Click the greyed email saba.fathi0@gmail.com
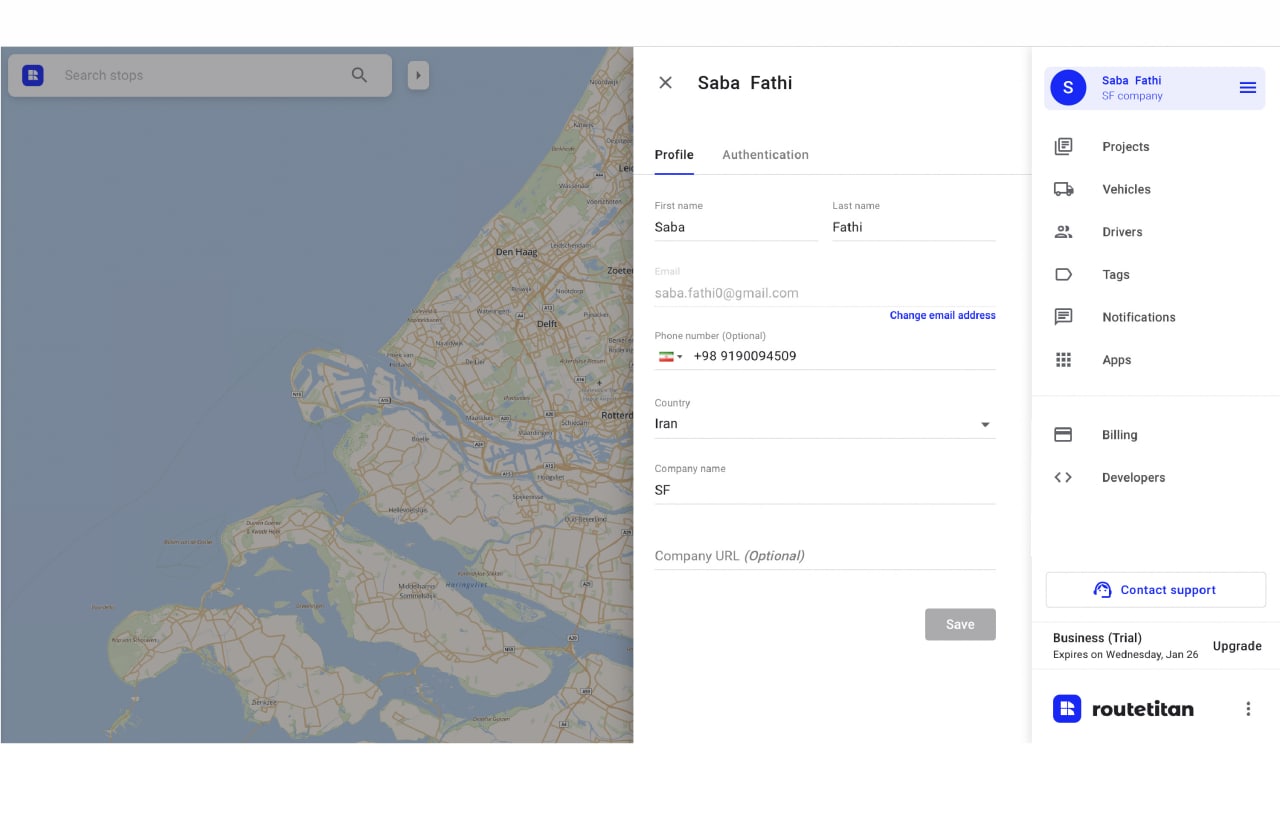 click(727, 293)
